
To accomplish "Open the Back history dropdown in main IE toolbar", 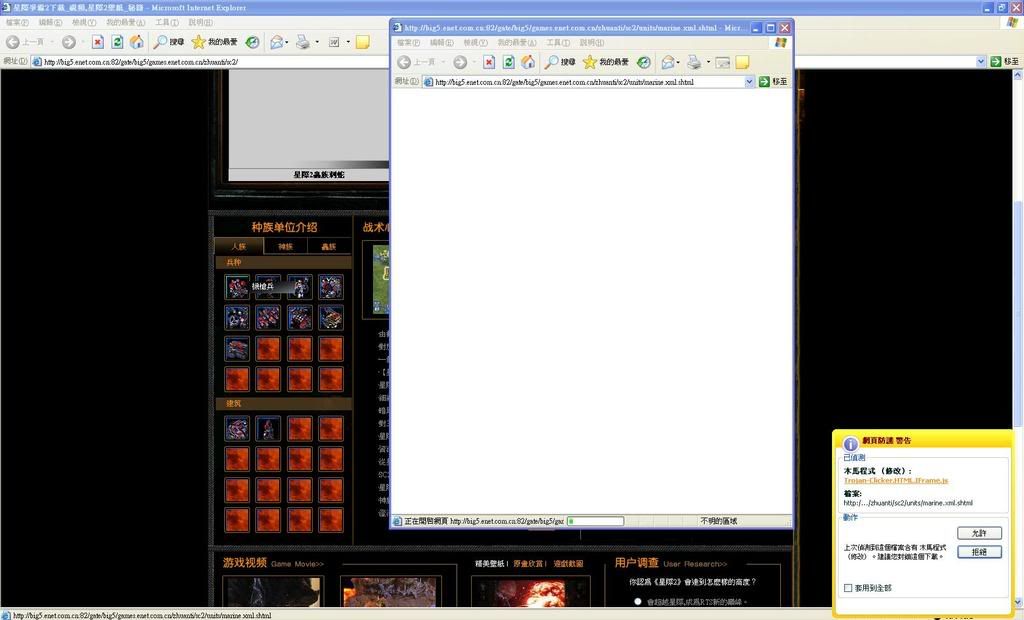I will tap(52, 42).
